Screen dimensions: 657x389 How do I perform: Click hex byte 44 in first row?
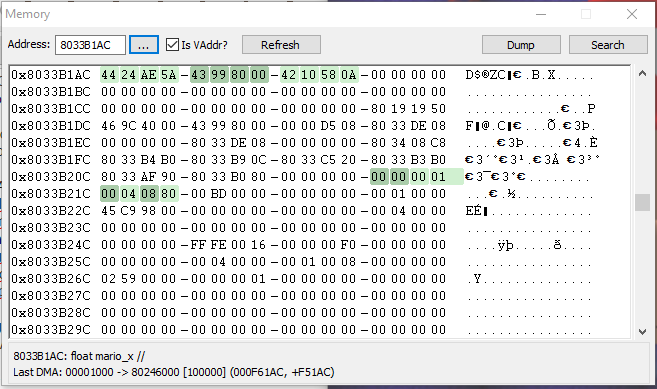point(109,75)
